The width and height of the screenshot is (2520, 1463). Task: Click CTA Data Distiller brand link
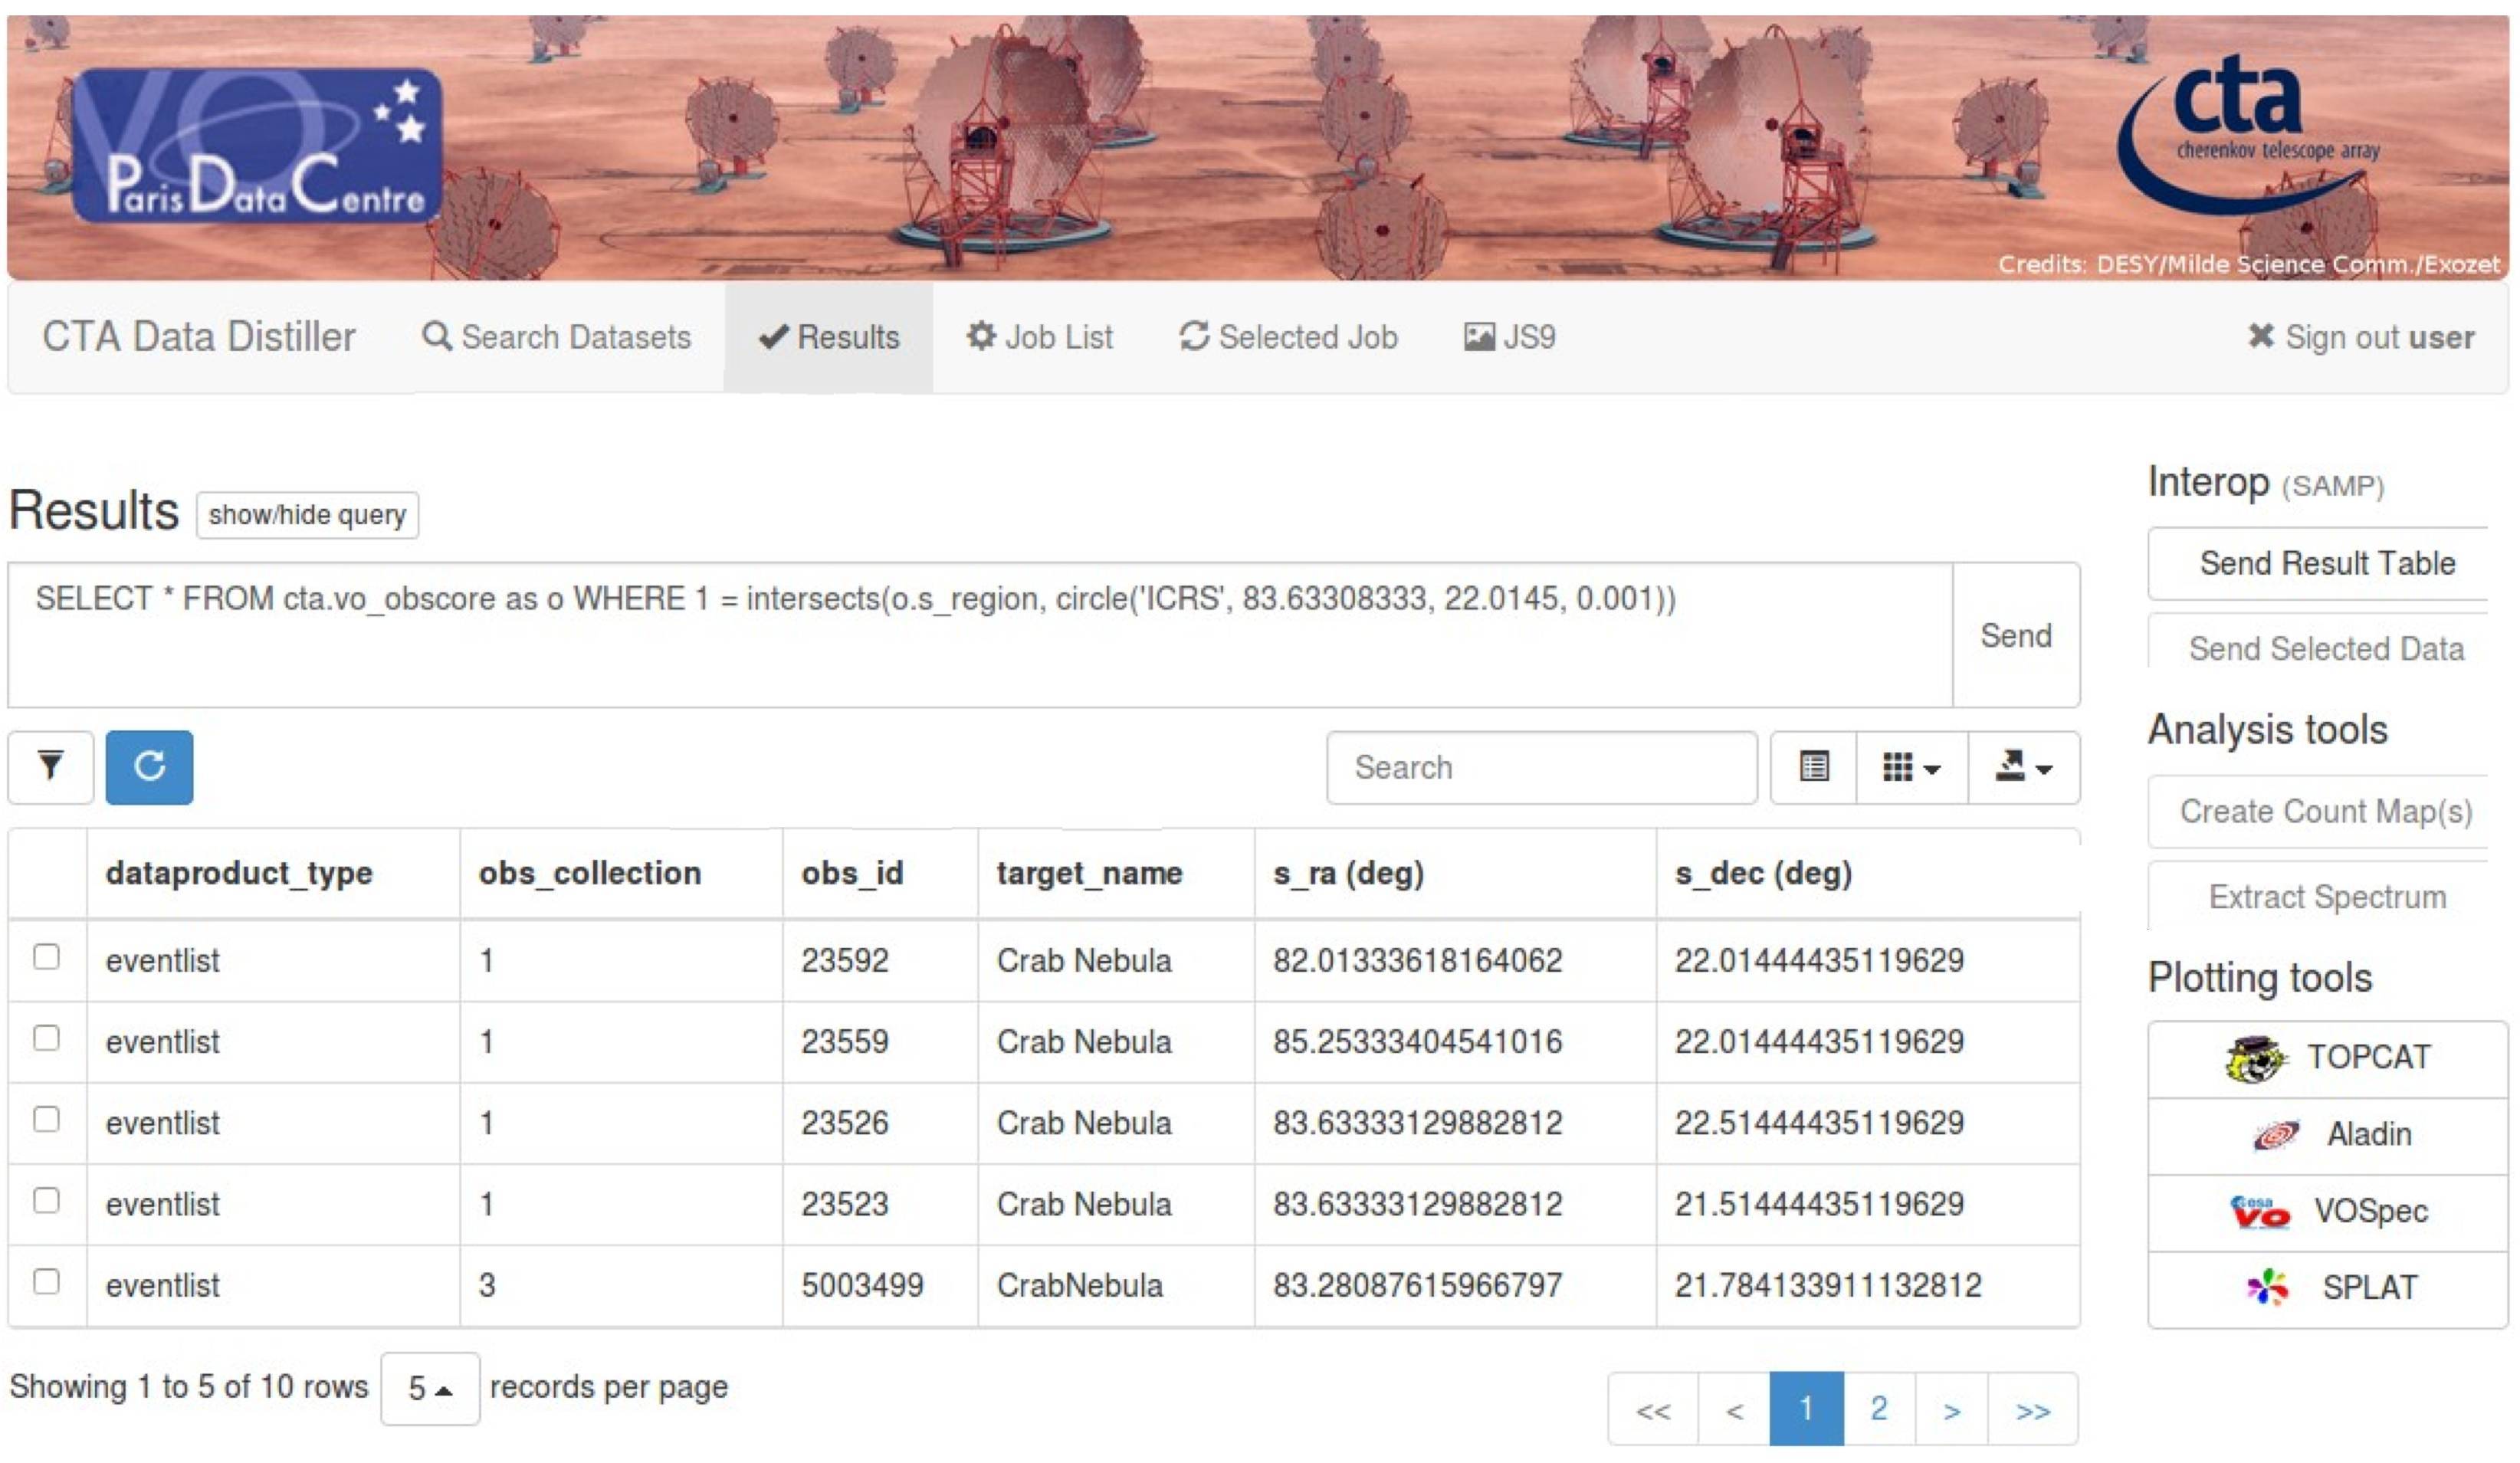(x=199, y=337)
